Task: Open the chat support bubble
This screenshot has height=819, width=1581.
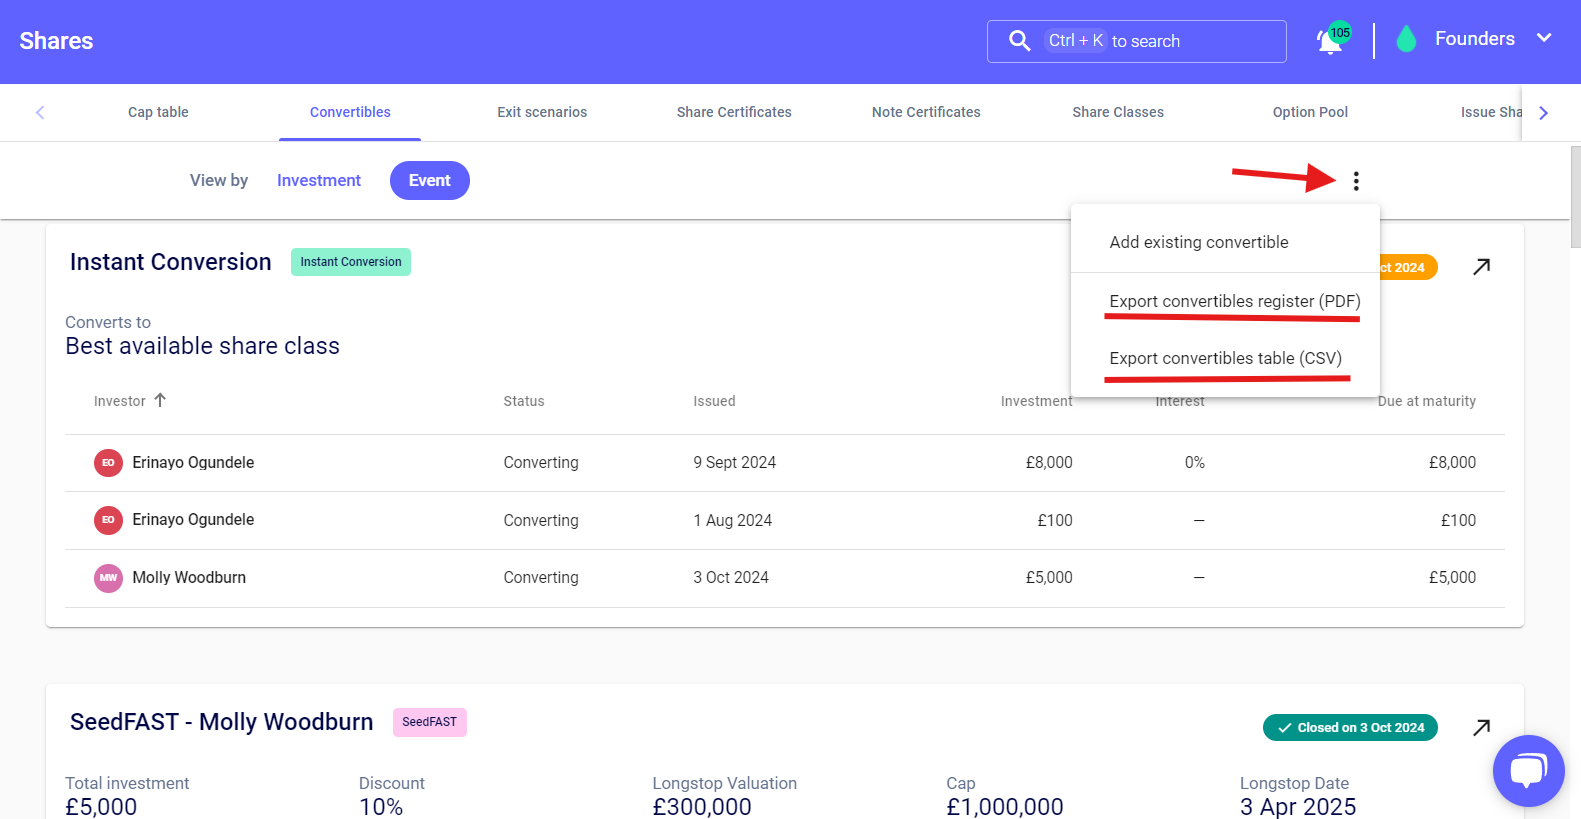Action: point(1528,771)
